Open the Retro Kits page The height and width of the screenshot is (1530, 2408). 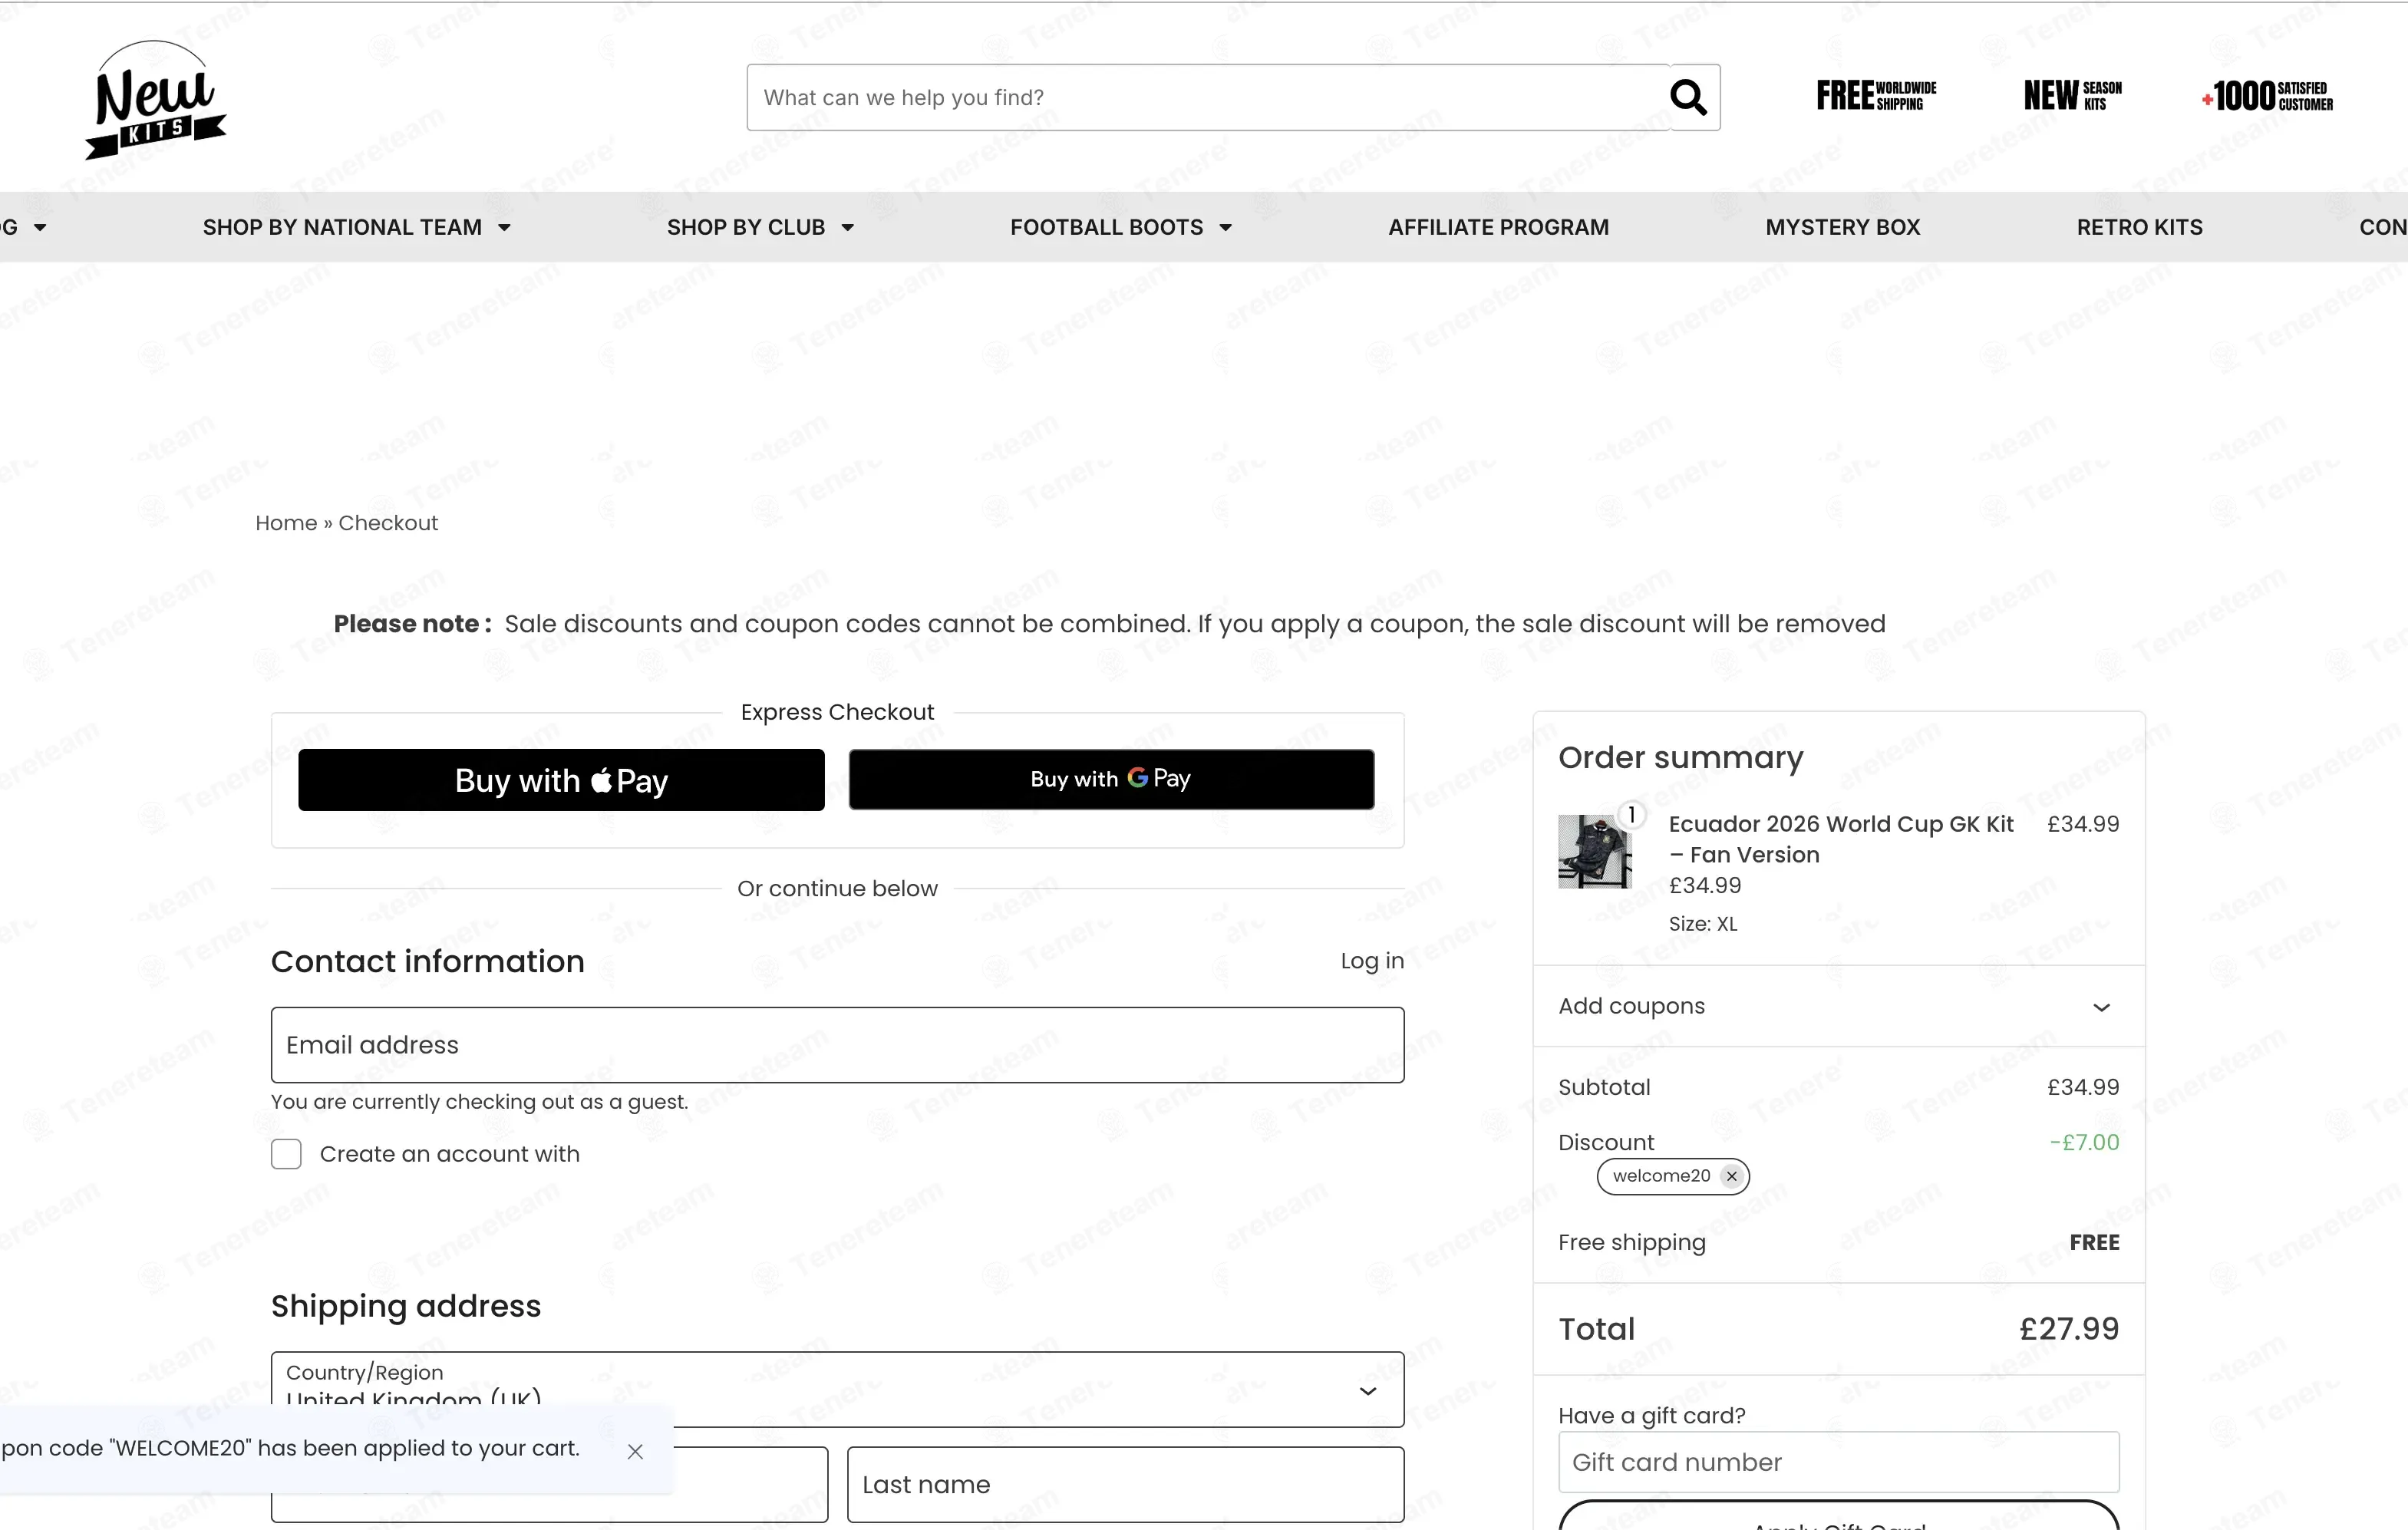2139,227
